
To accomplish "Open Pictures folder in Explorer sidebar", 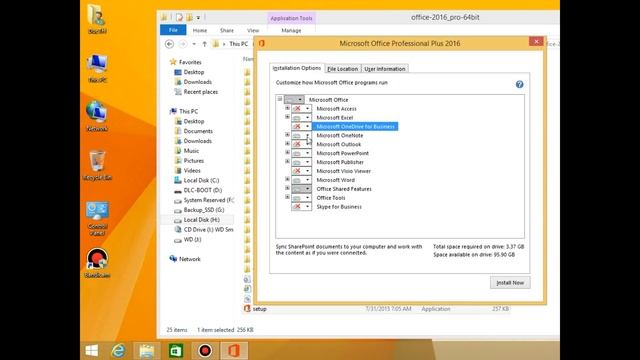I will pyautogui.click(x=193, y=161).
